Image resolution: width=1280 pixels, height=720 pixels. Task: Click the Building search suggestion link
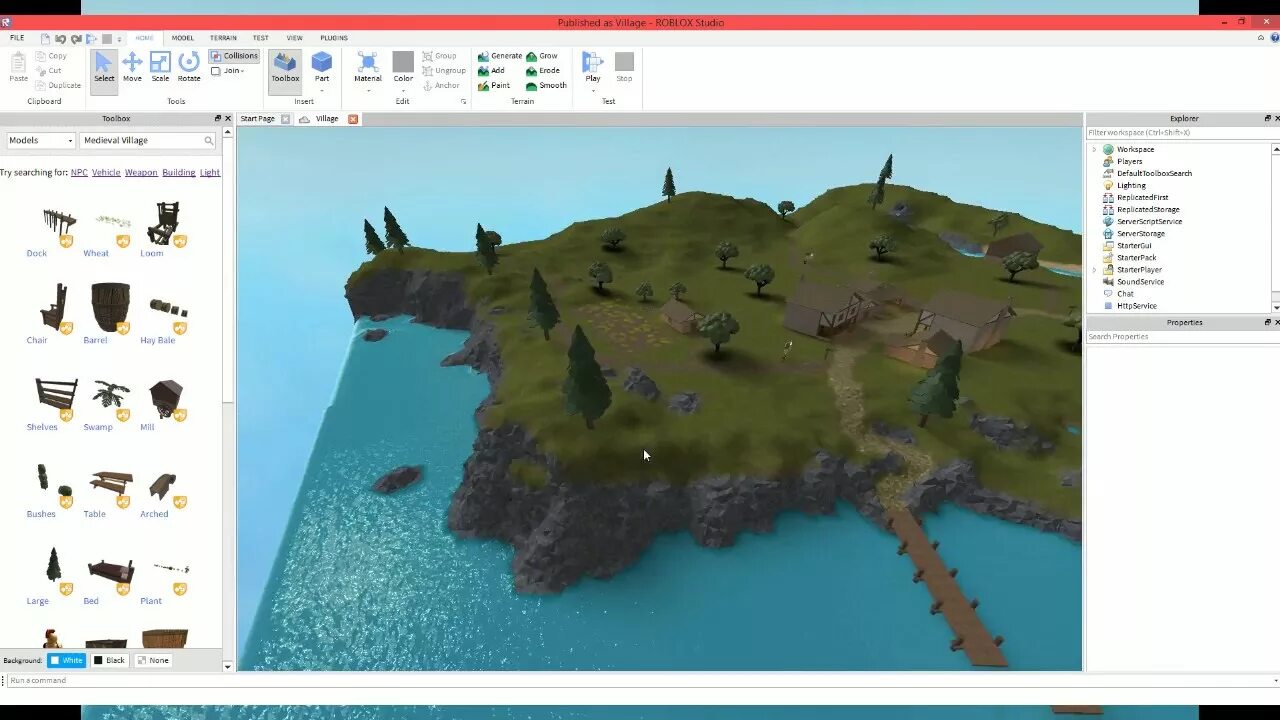coord(179,172)
